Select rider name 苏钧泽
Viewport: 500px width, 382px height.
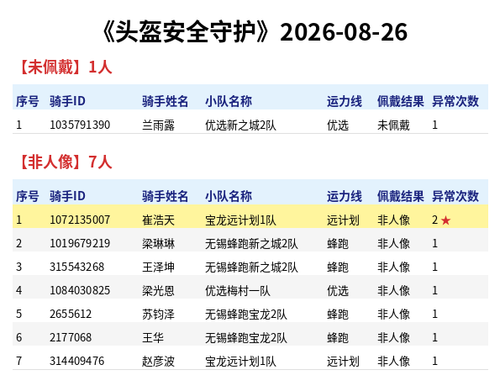[x=158, y=314]
